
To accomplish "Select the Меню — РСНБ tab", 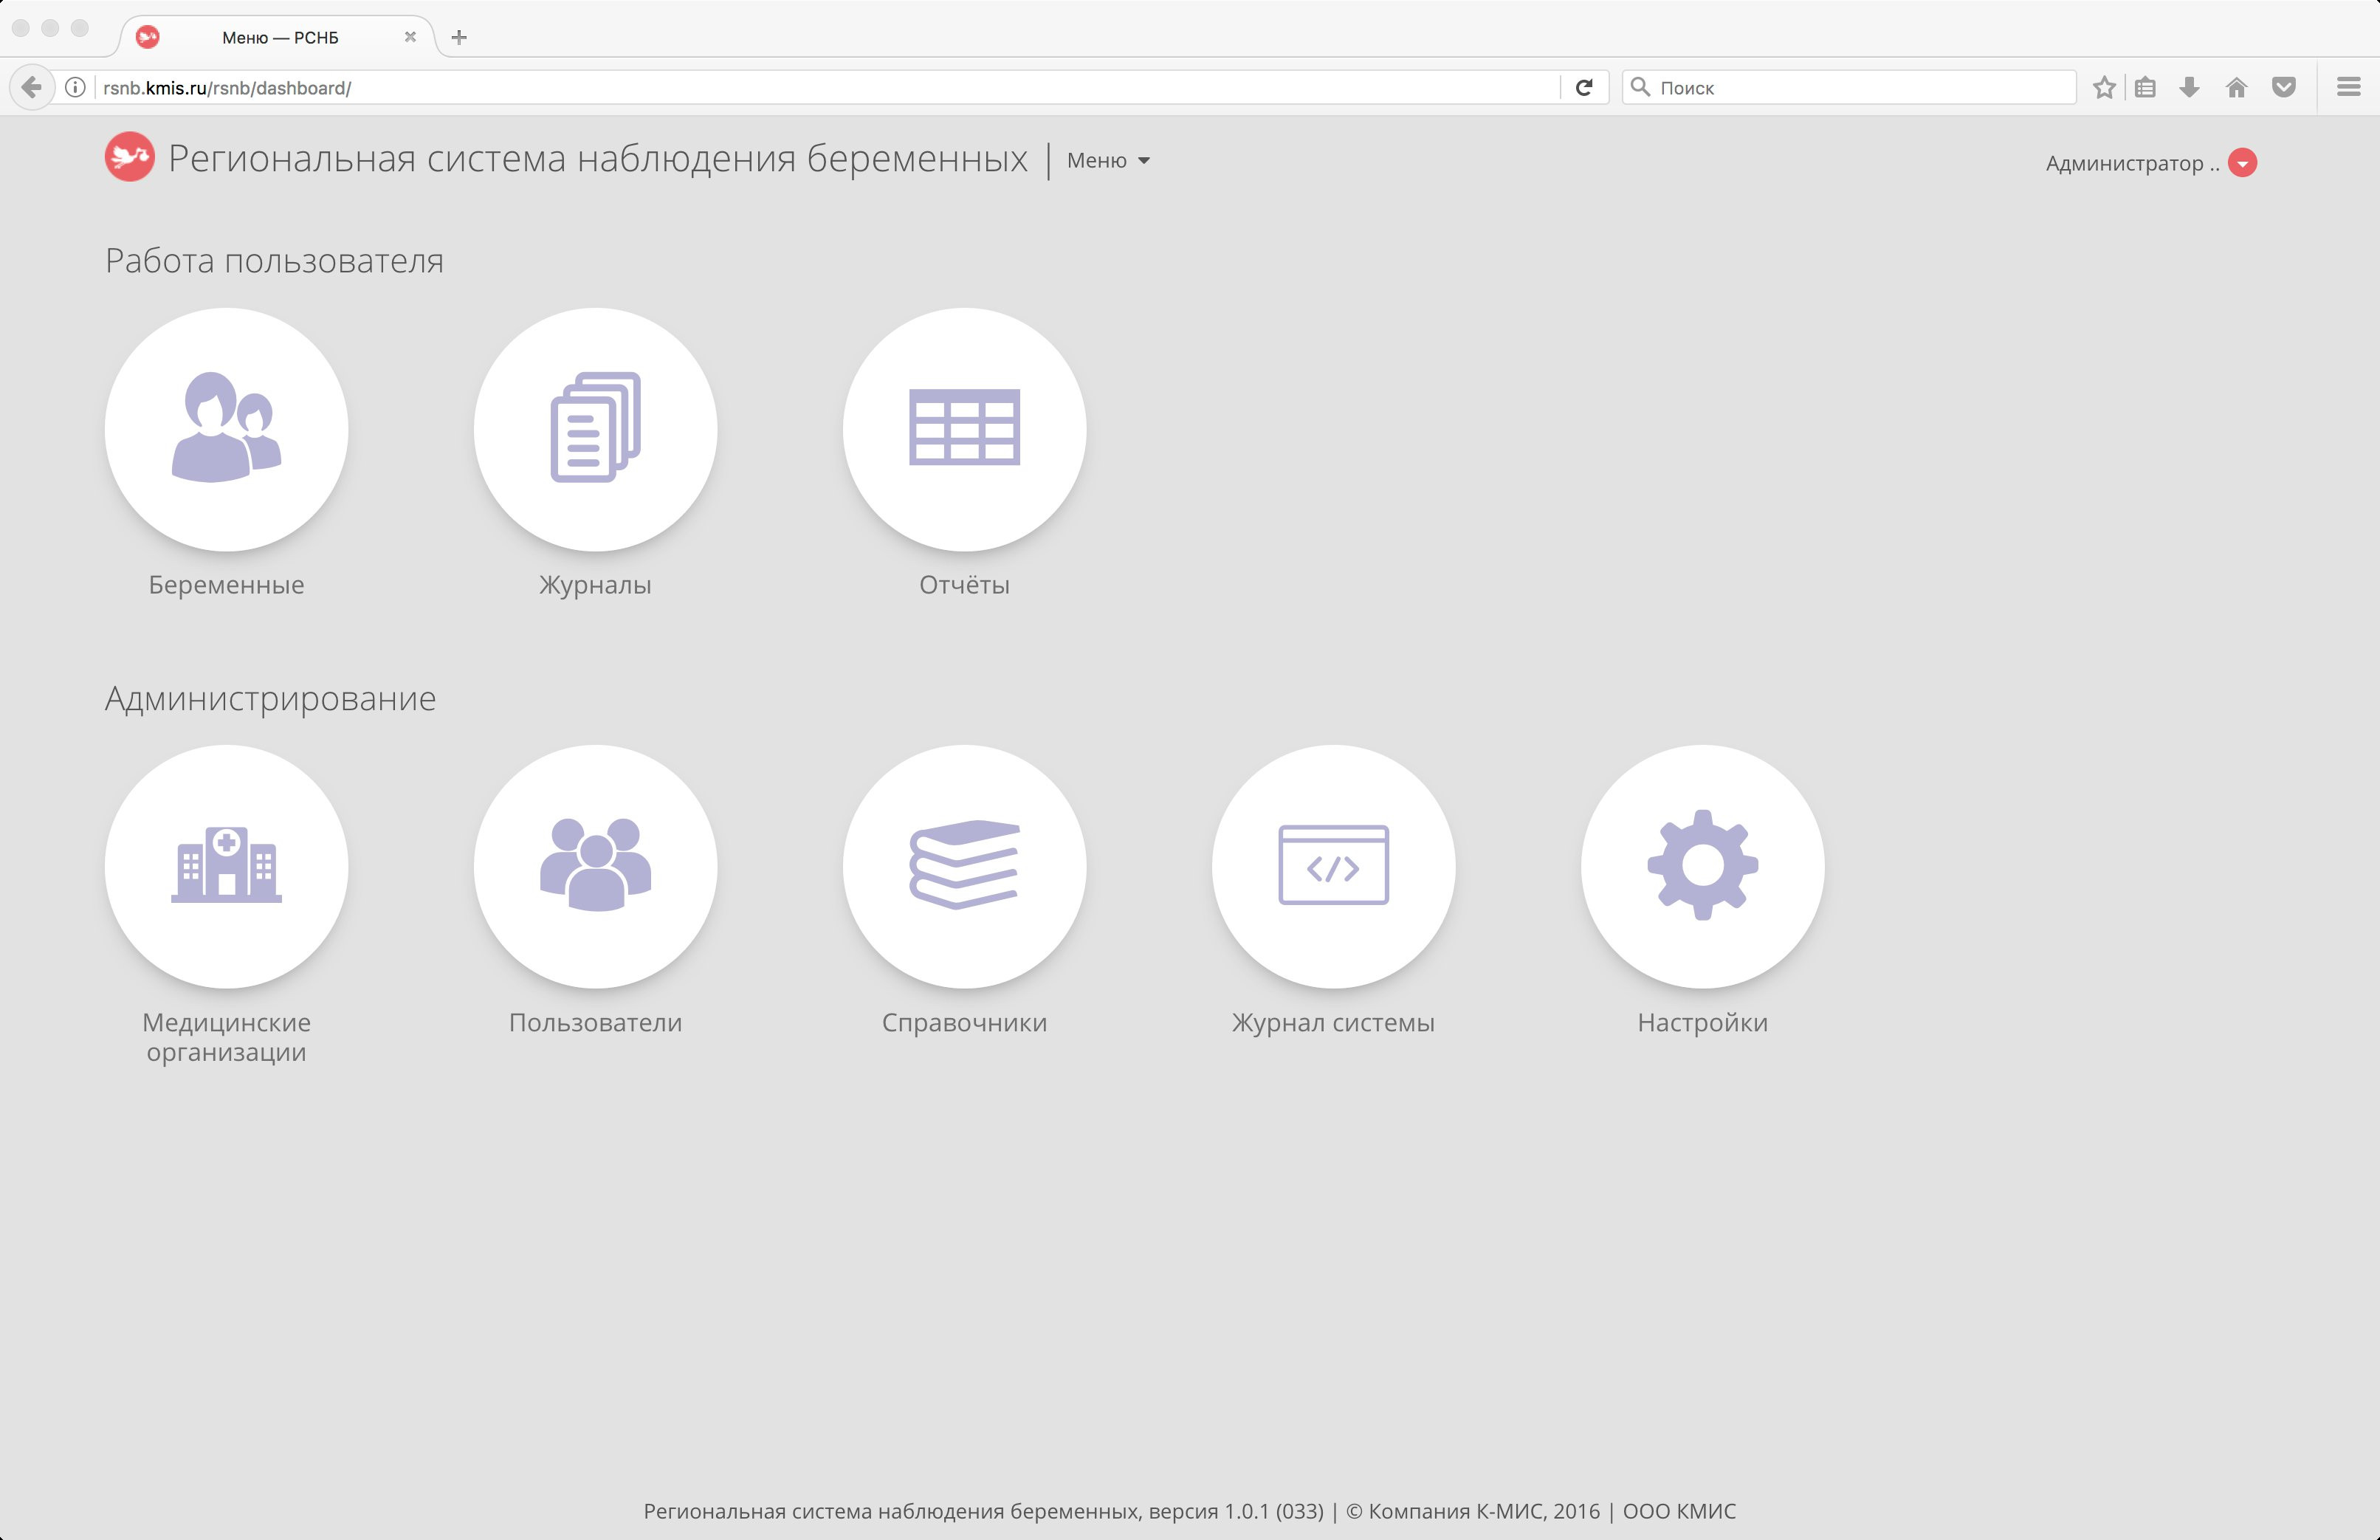I will click(x=280, y=37).
